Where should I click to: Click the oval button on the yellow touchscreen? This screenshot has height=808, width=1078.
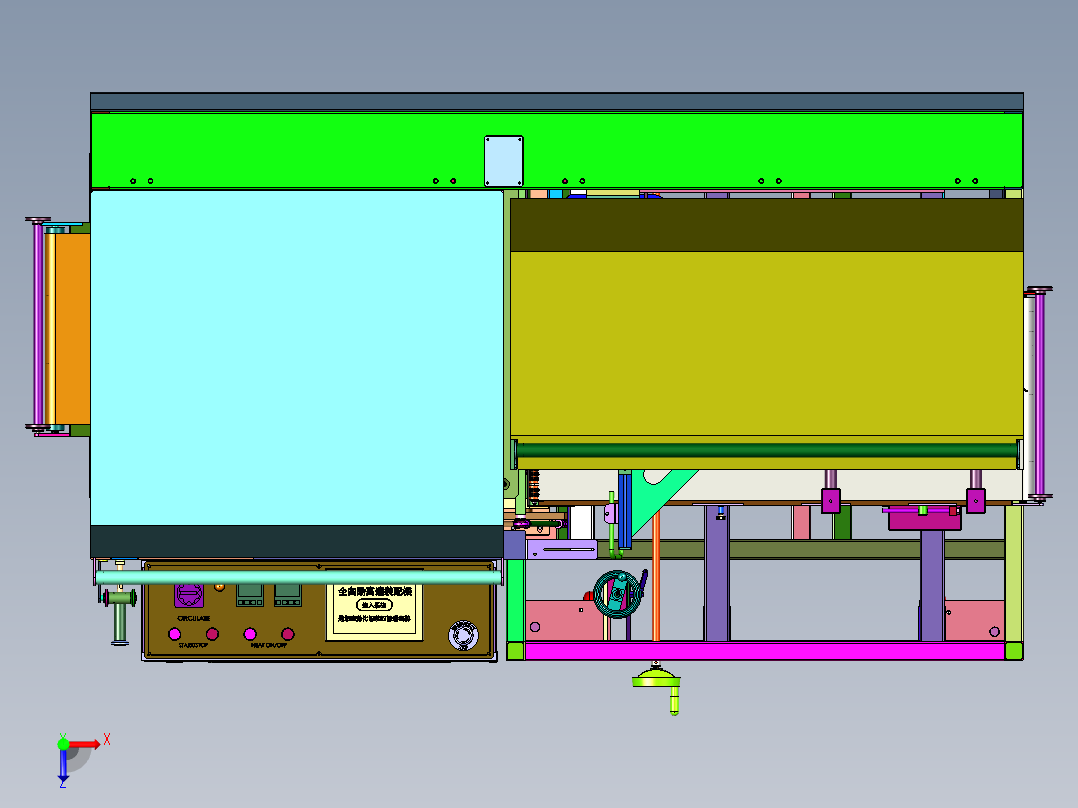375,605
